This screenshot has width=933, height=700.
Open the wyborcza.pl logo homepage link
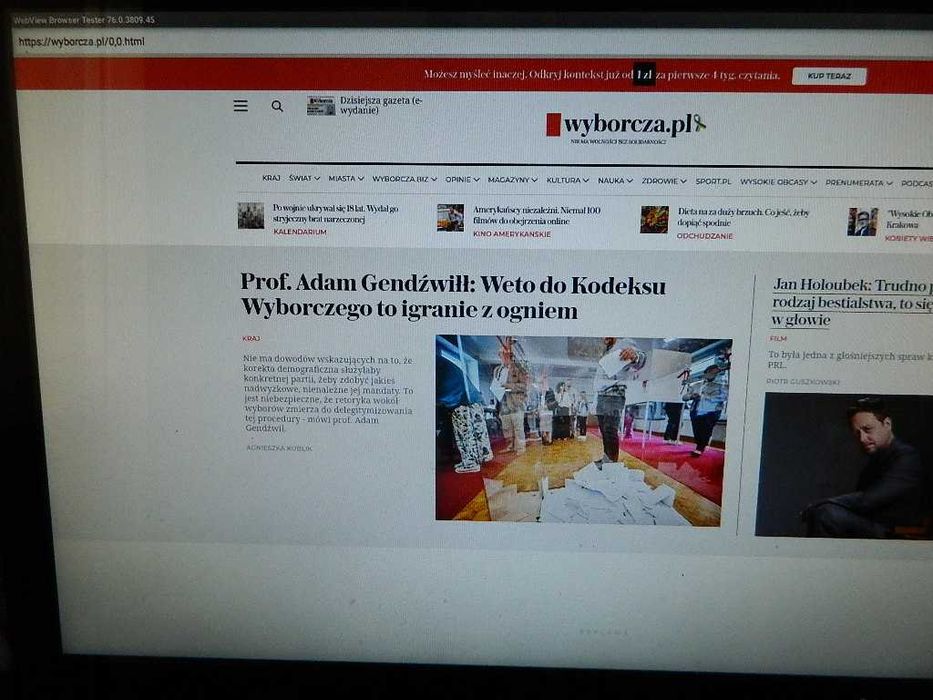coord(625,126)
